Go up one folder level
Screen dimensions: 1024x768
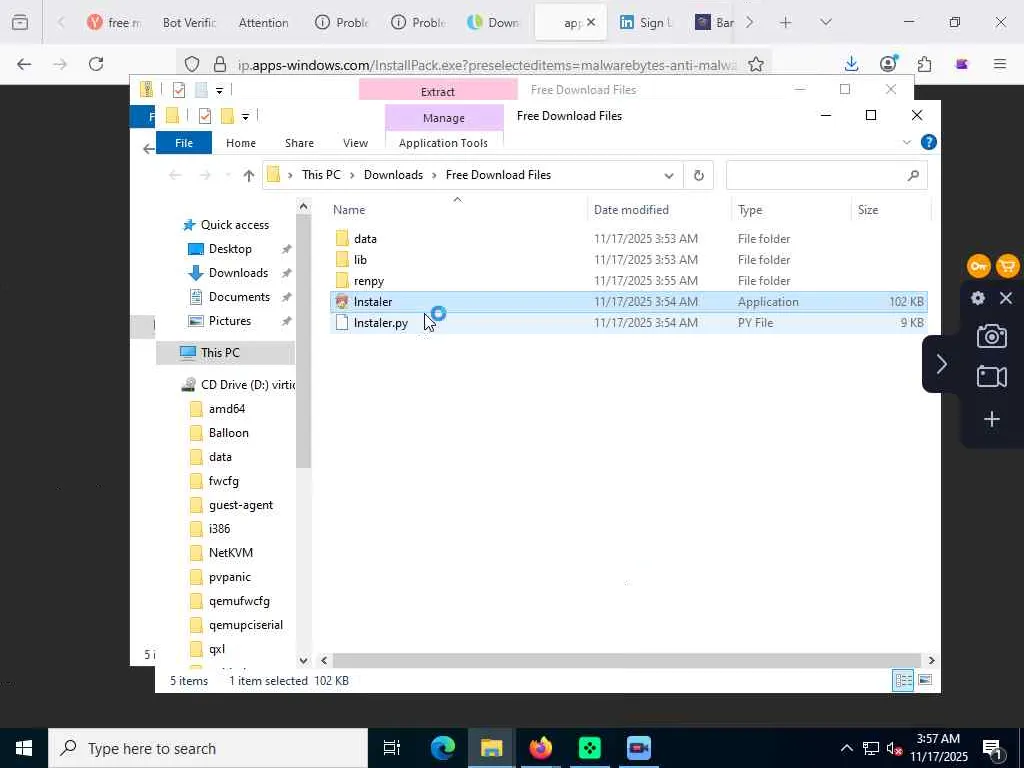[x=248, y=175]
